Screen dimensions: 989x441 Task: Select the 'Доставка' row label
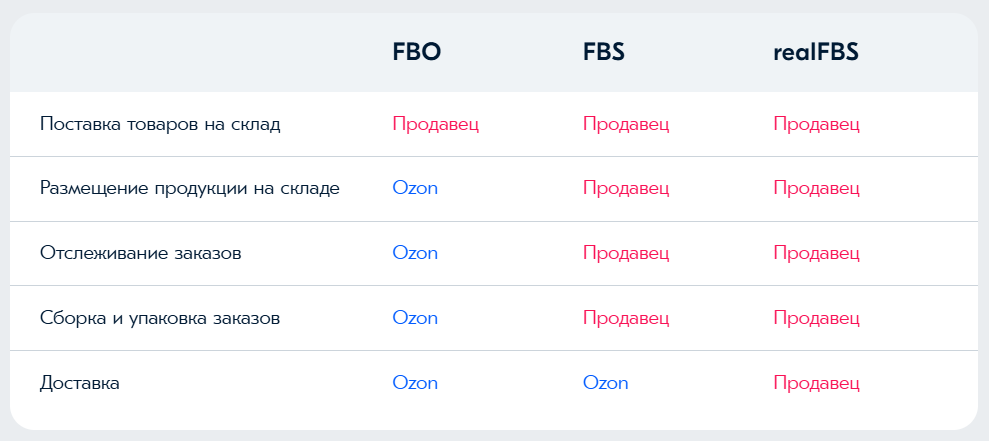coord(79,383)
